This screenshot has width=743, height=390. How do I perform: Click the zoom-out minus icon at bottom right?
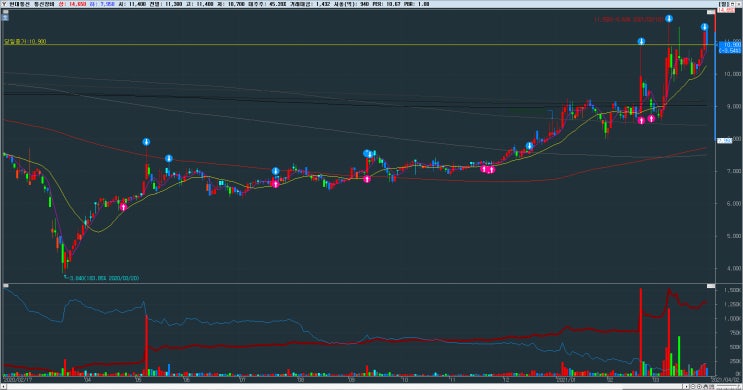point(693,387)
